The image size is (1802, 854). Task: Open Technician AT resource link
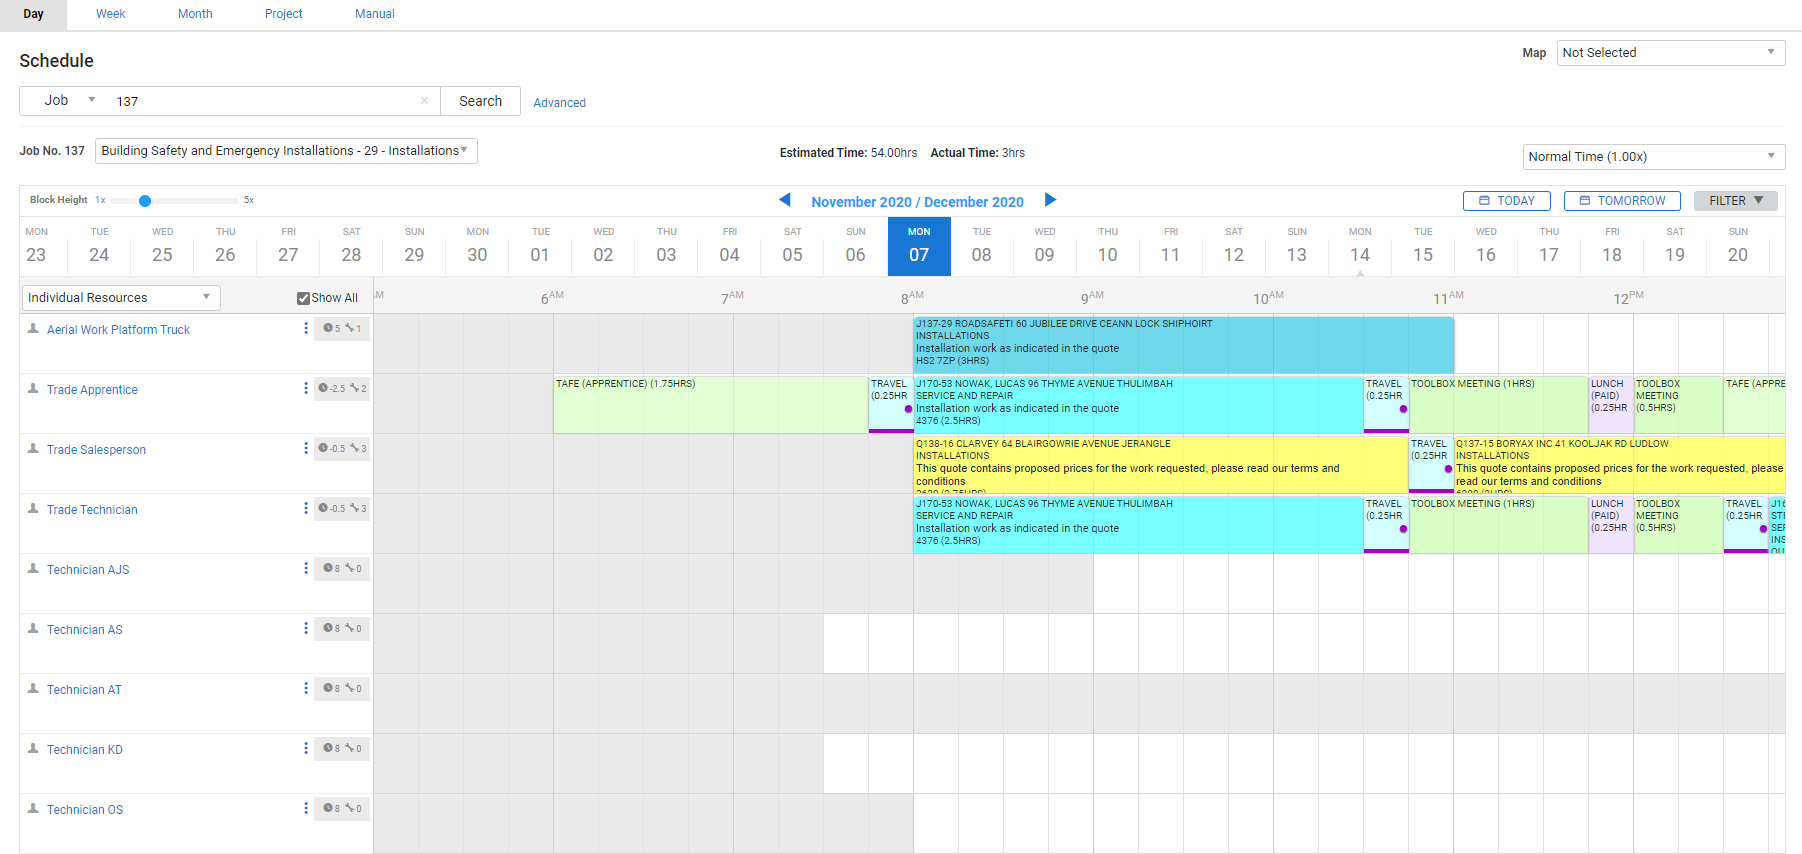click(x=84, y=690)
